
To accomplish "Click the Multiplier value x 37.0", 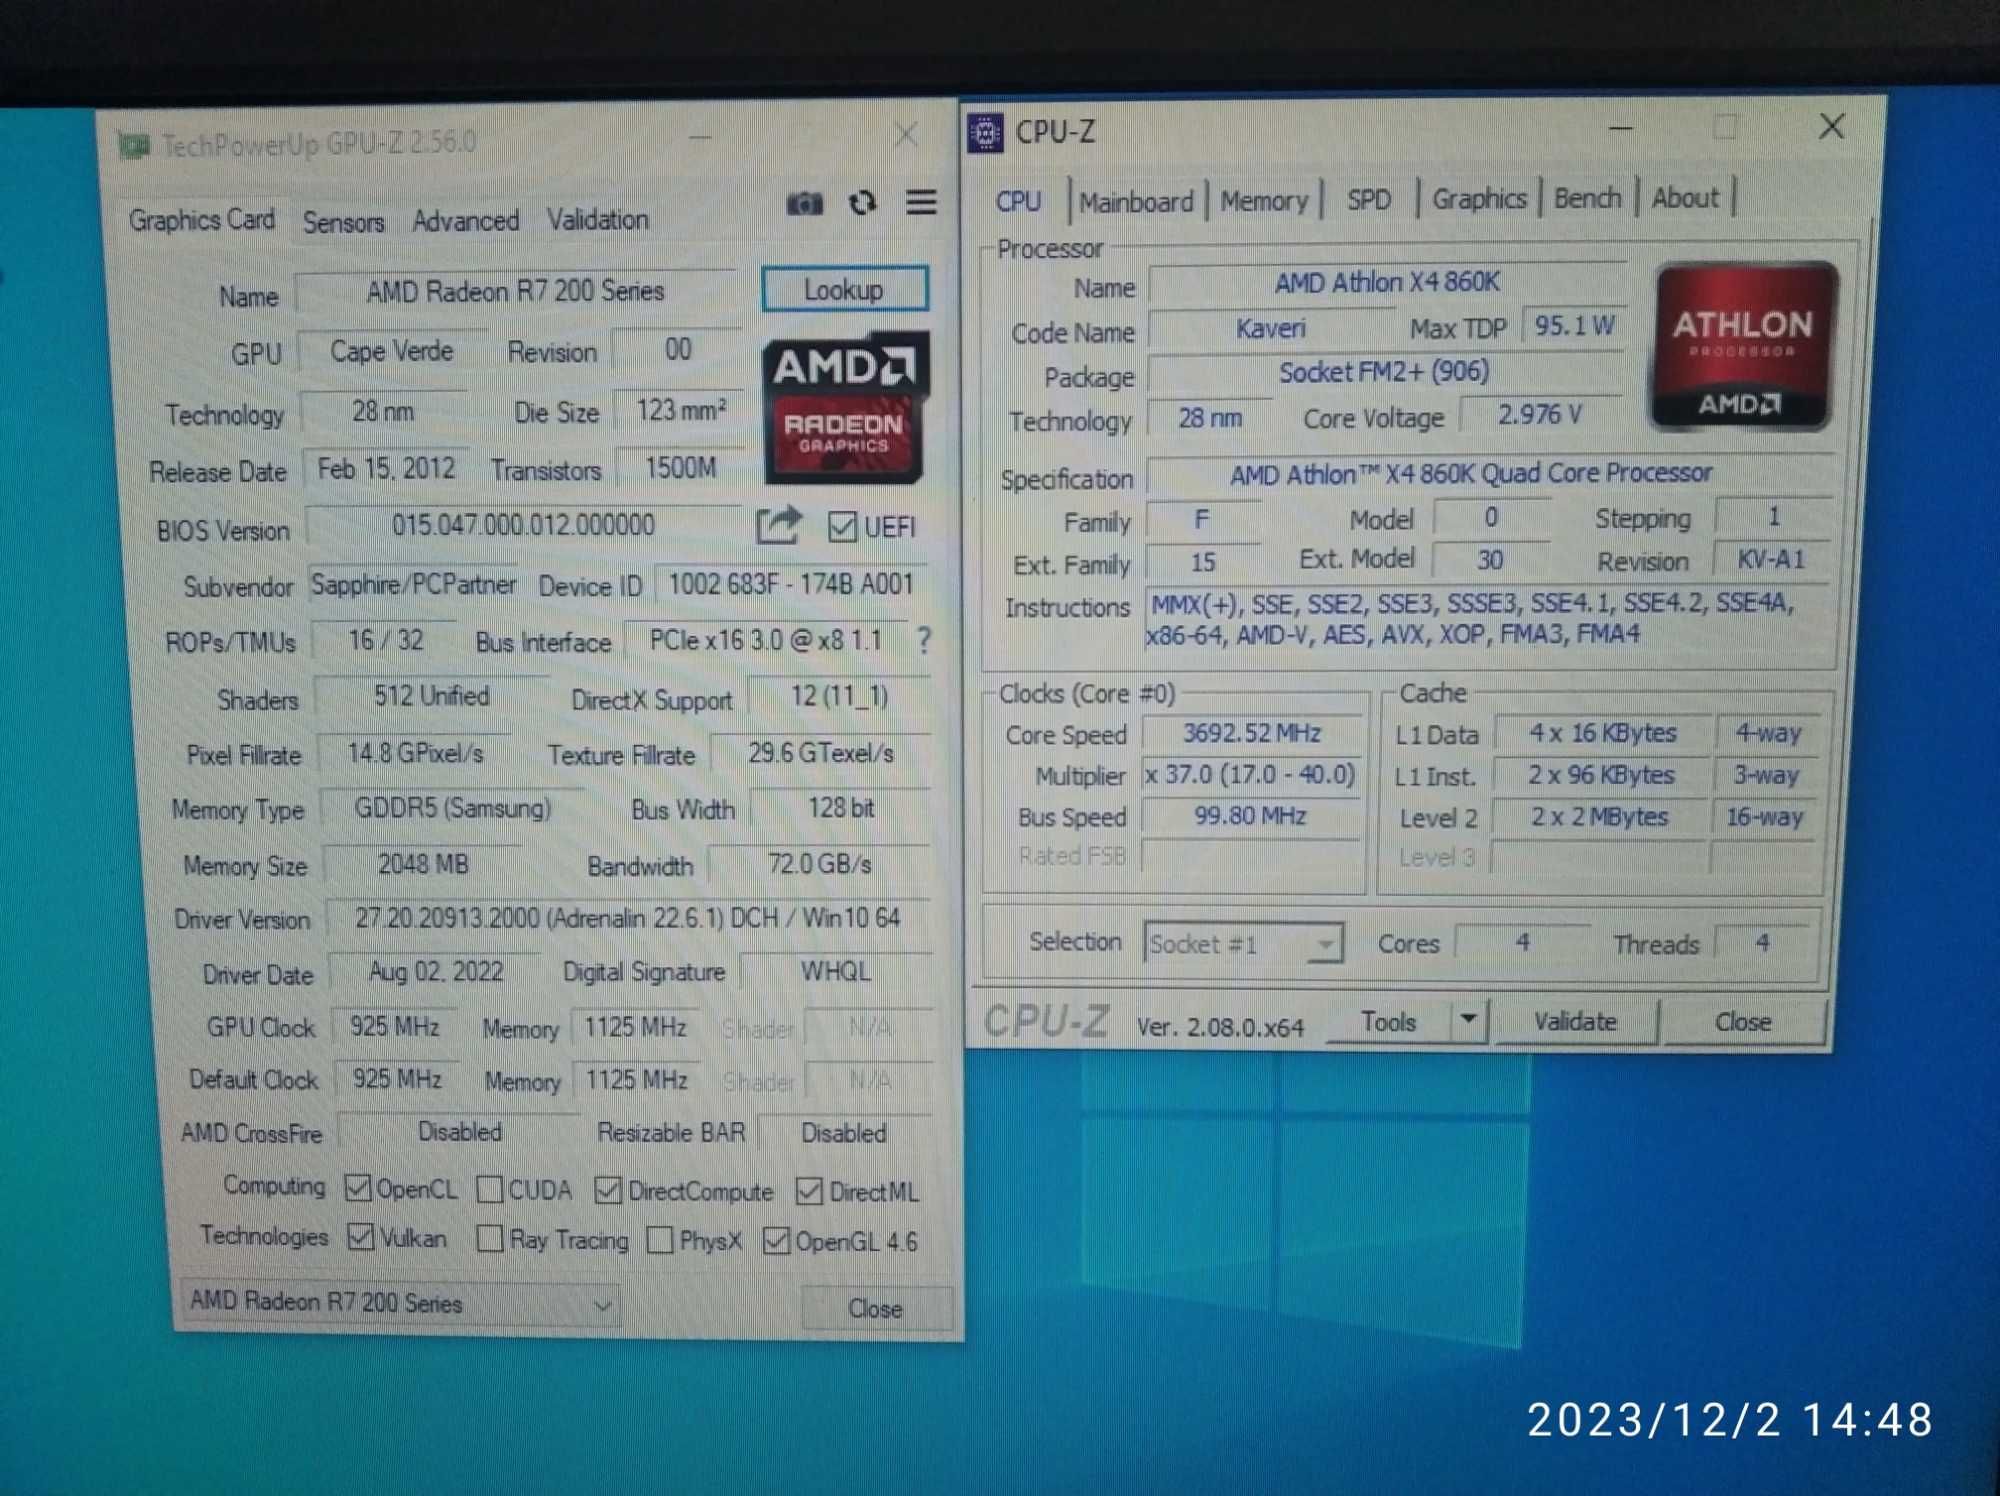I will 1251,775.
